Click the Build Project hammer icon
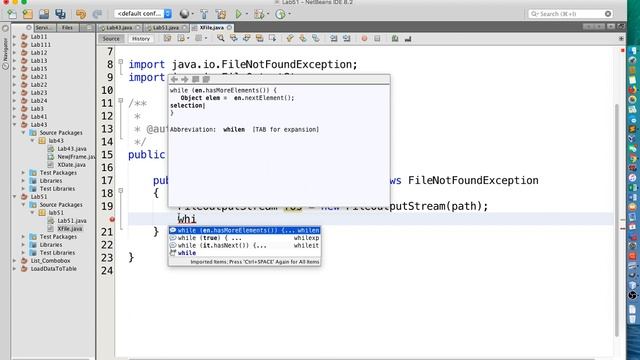Screen dimensions: 640x360 (x=204, y=14)
